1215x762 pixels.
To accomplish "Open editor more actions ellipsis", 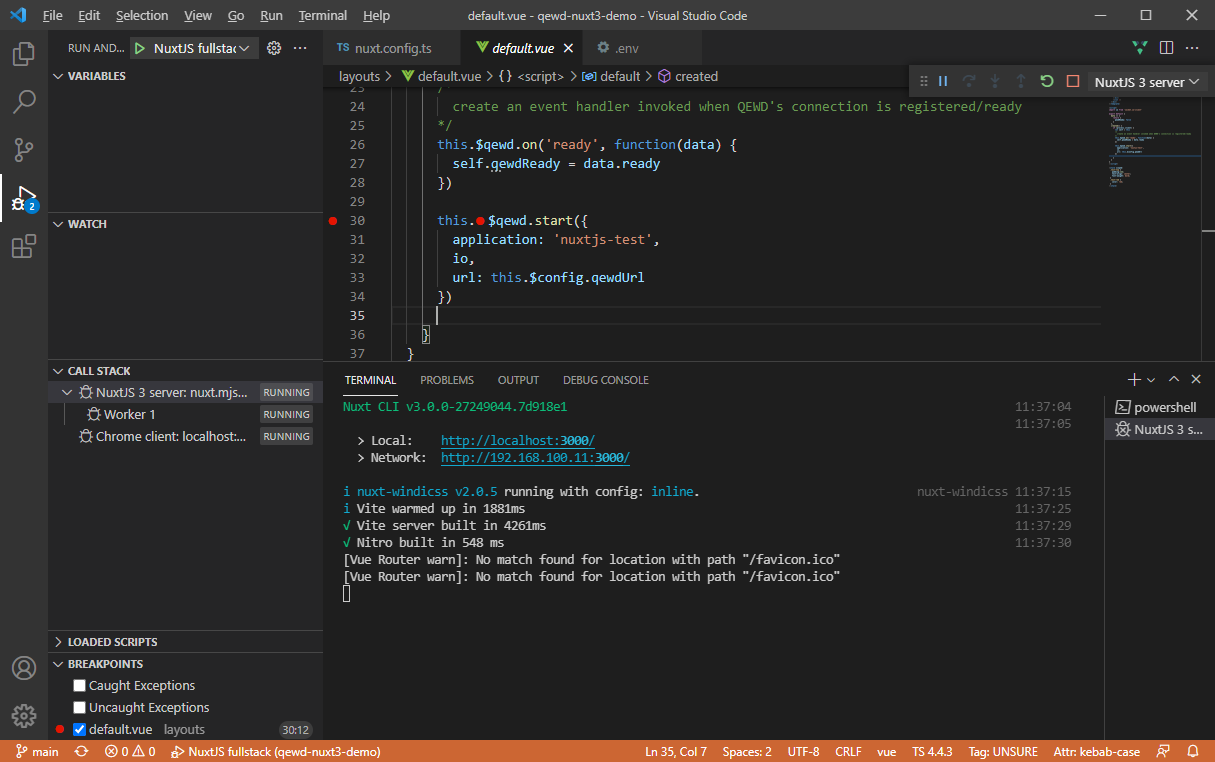I will click(1192, 47).
